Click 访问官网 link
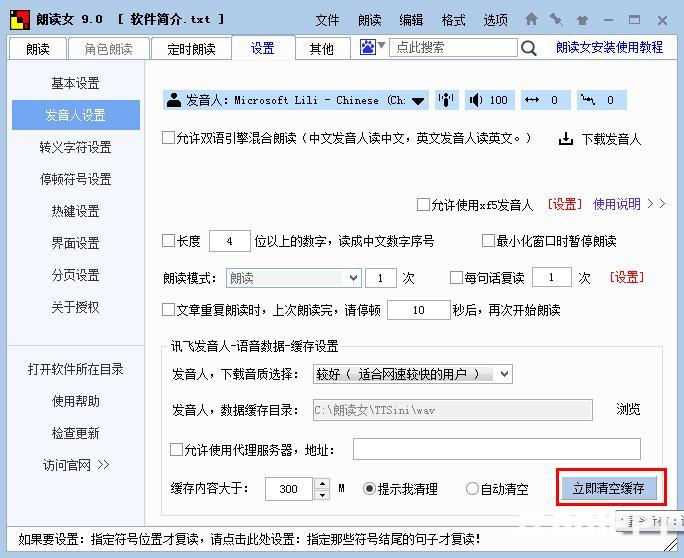Viewport: 684px width, 558px height. click(x=76, y=465)
